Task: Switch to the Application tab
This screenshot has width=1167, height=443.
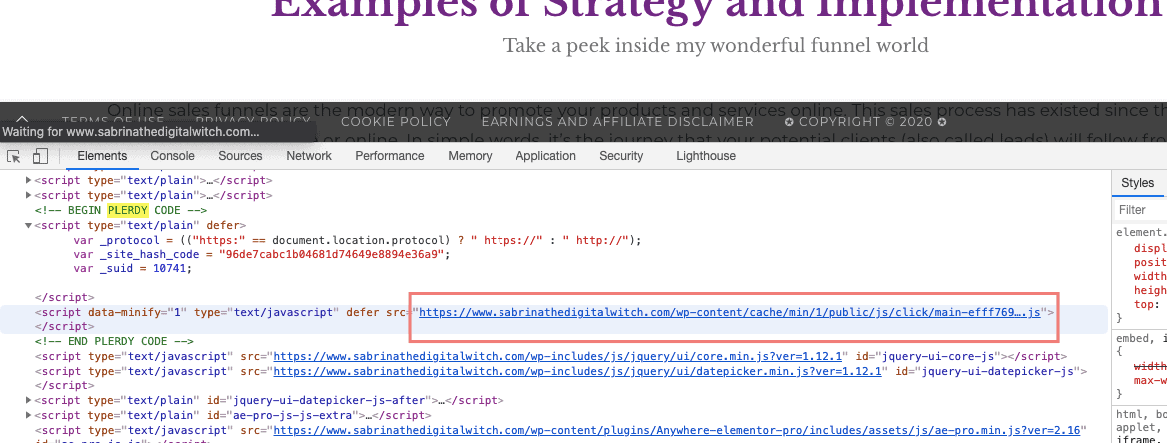Action: [x=545, y=156]
